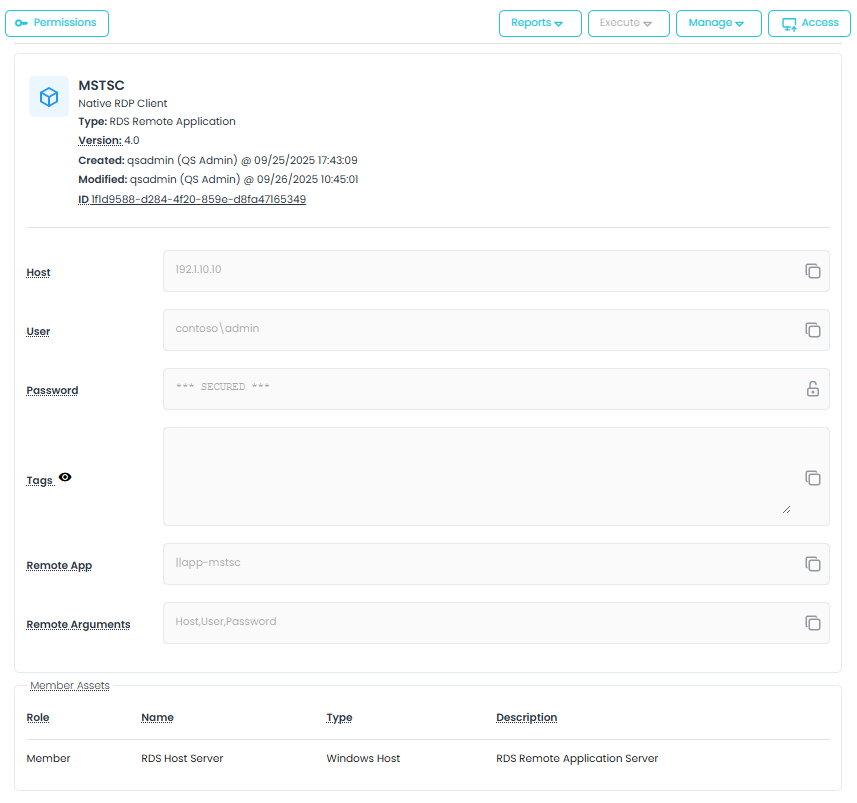
Task: Copy the Tags field contents
Action: pos(813,478)
